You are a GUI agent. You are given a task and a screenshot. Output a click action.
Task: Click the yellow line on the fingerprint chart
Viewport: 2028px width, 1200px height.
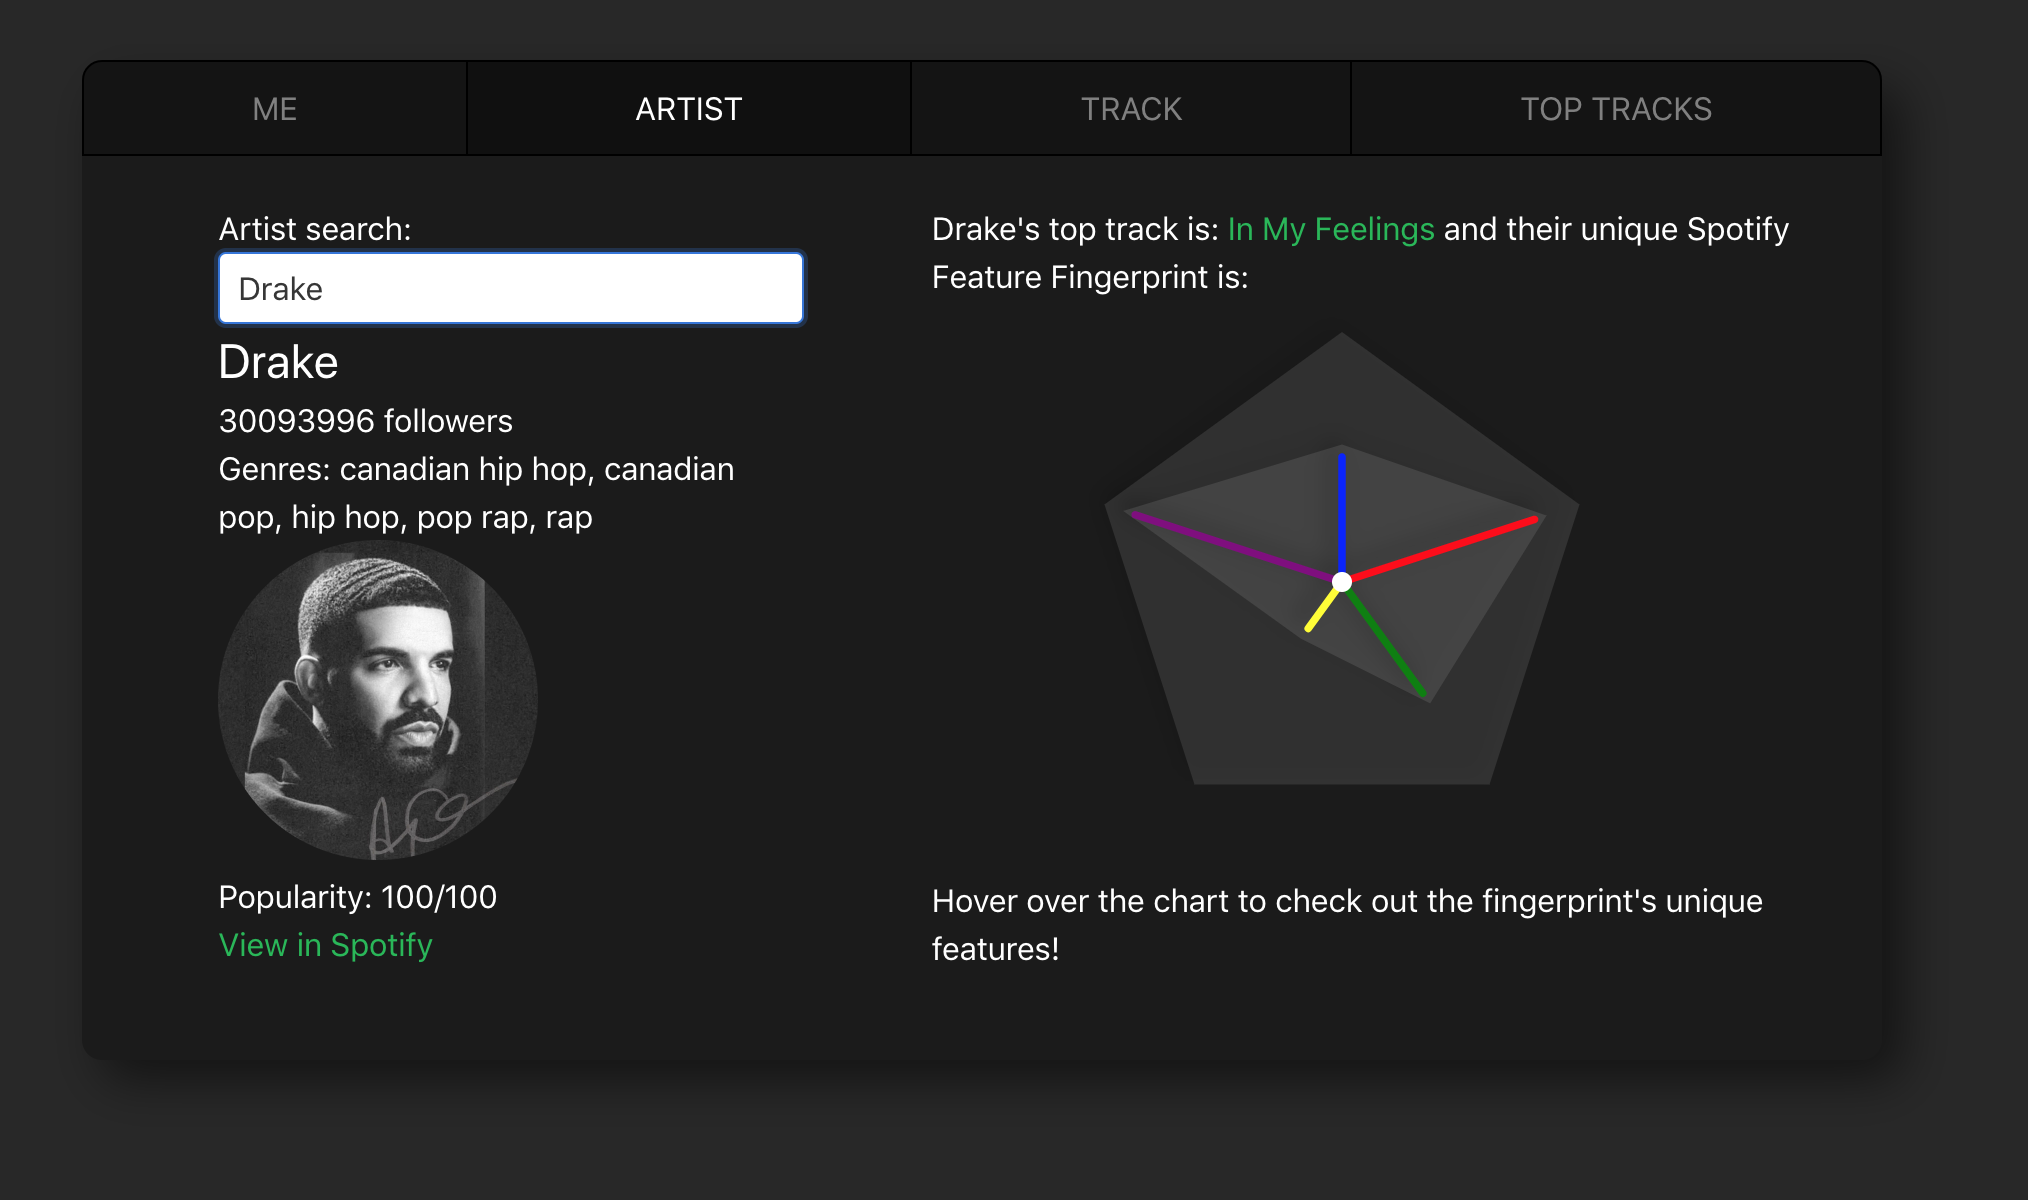pyautogui.click(x=1322, y=608)
